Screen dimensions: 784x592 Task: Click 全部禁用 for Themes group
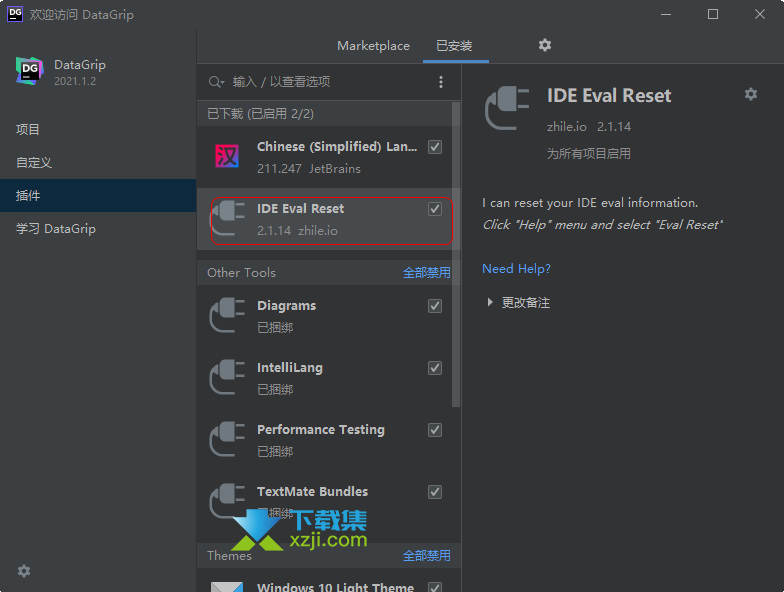click(x=426, y=556)
